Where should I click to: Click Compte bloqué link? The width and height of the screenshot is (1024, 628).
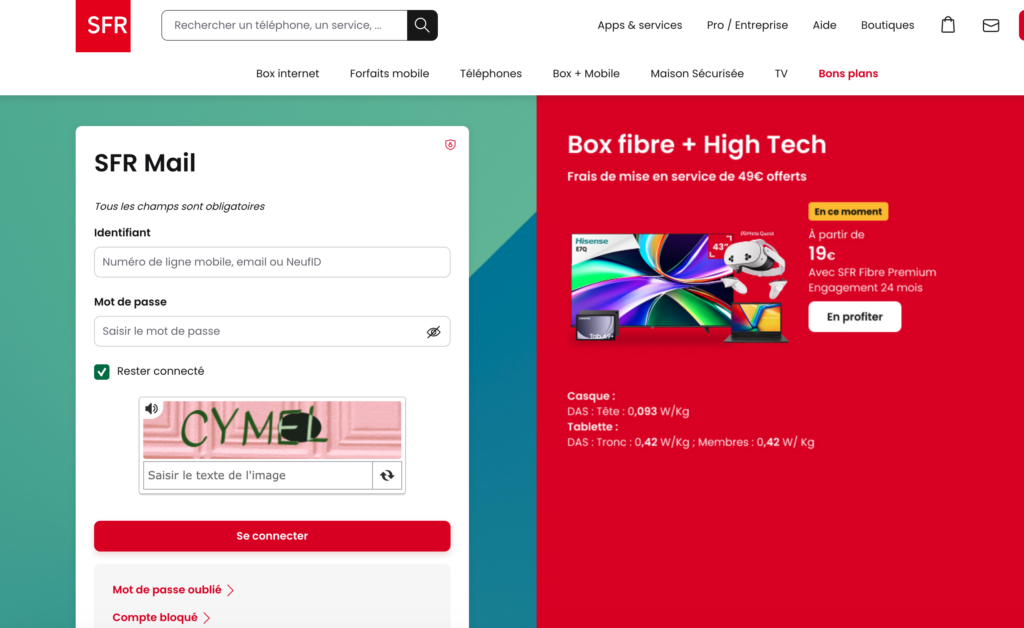point(155,618)
